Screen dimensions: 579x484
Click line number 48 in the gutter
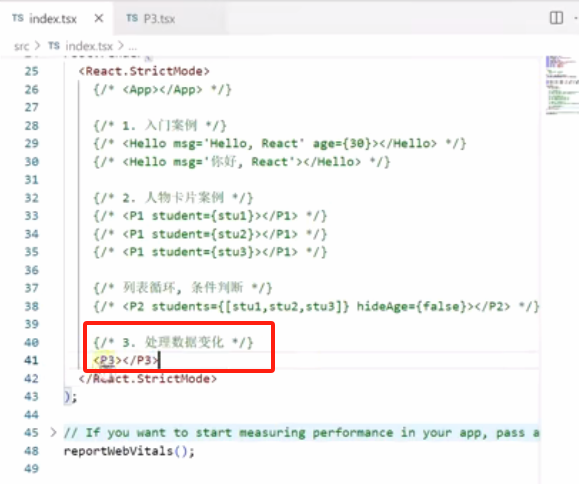pyautogui.click(x=31, y=451)
